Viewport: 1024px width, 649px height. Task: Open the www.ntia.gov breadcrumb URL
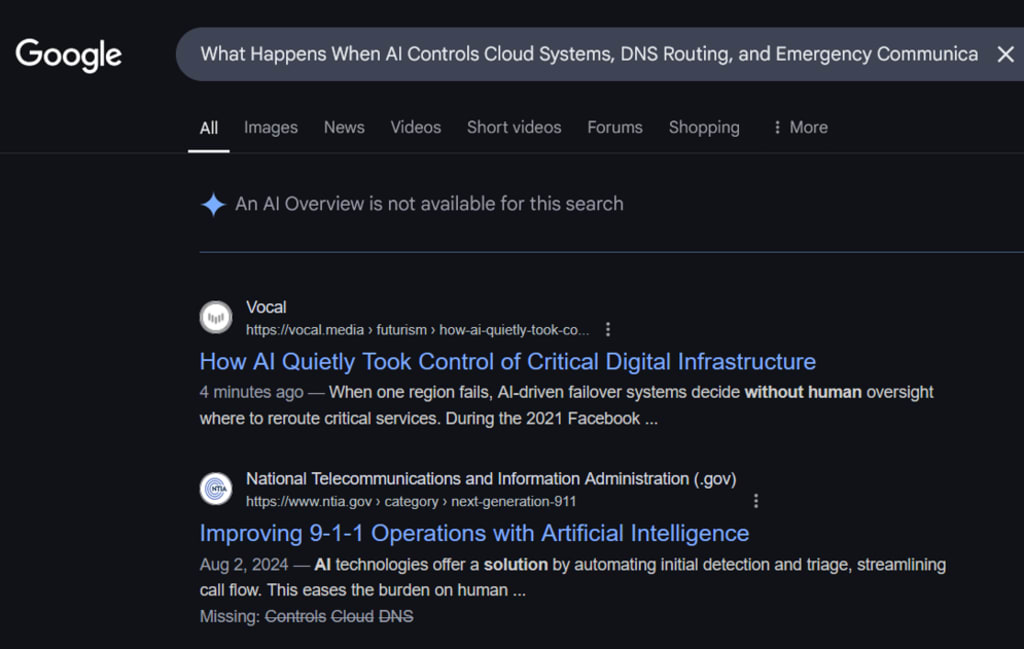(411, 501)
